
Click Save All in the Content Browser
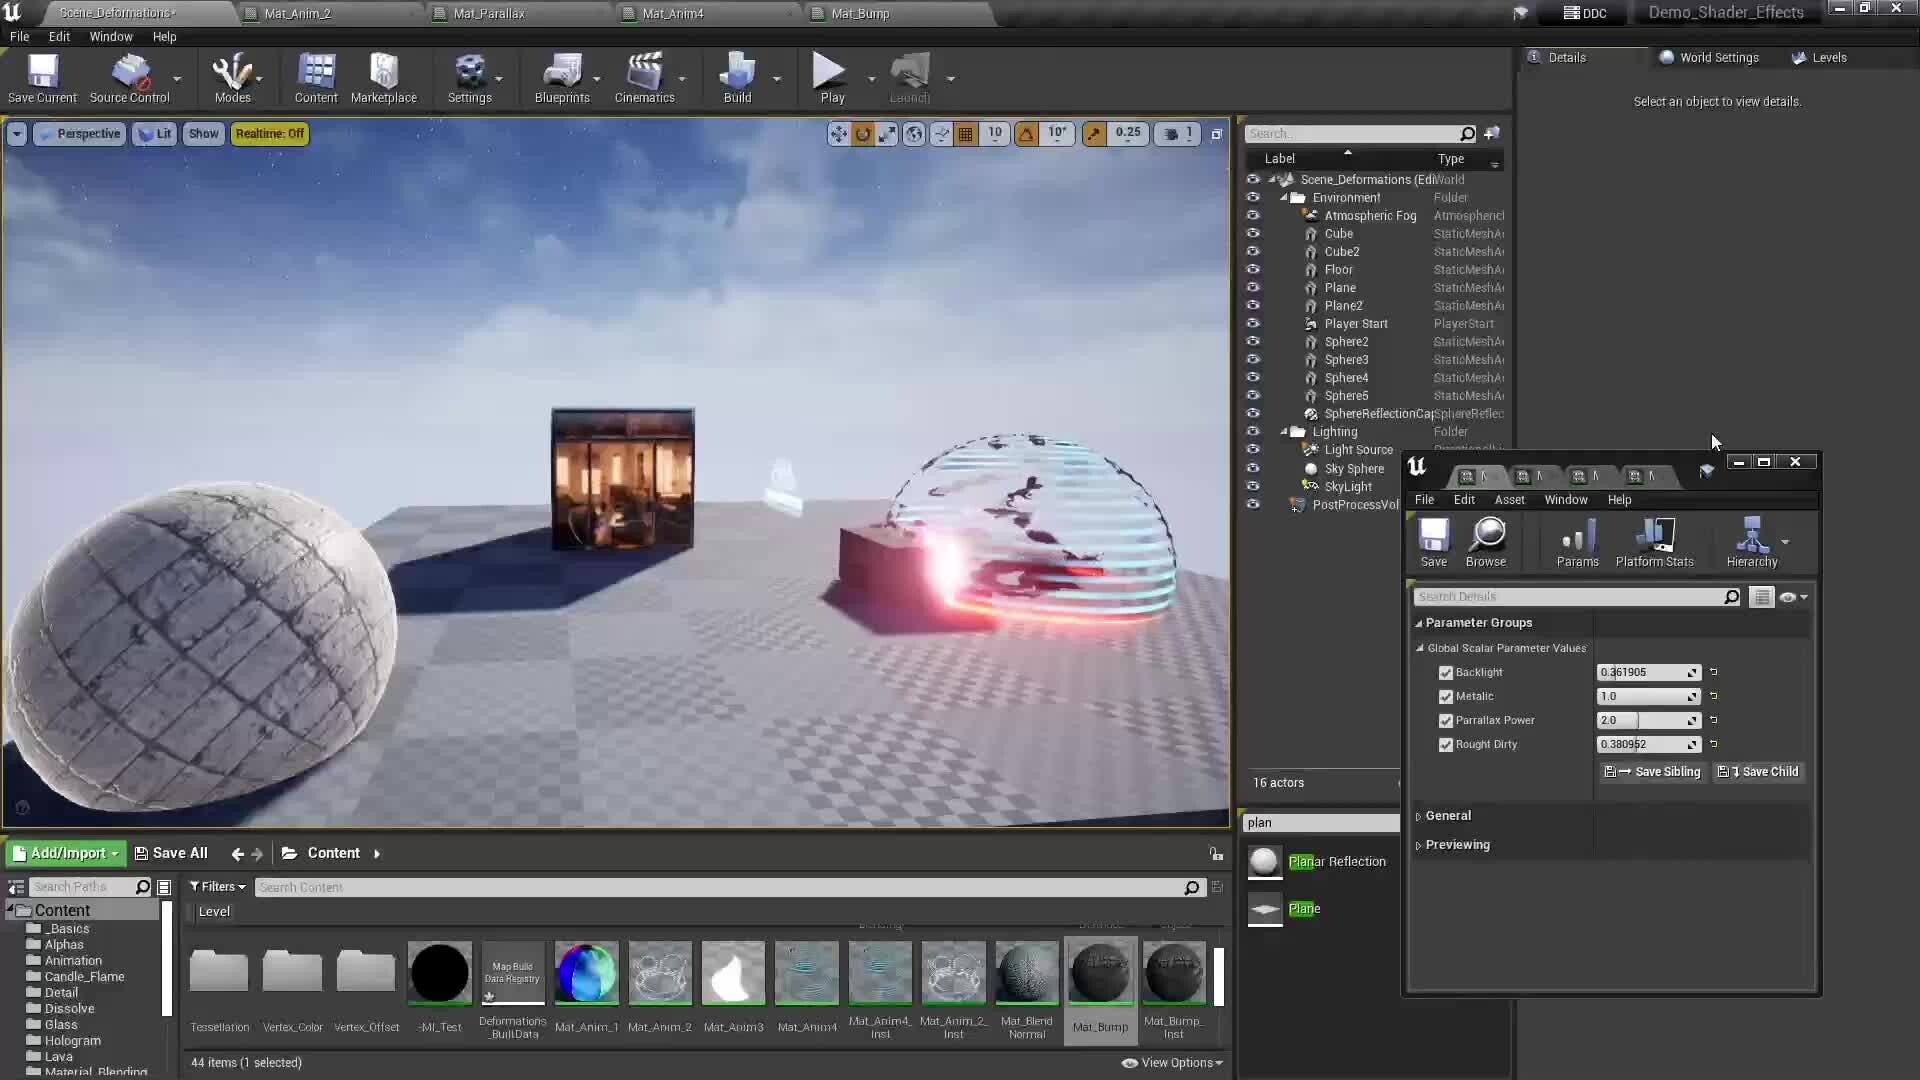[x=172, y=853]
